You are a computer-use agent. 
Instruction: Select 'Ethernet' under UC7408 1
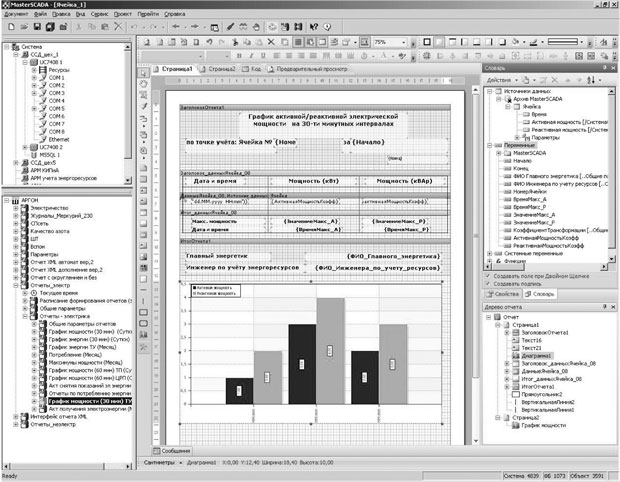(59, 139)
